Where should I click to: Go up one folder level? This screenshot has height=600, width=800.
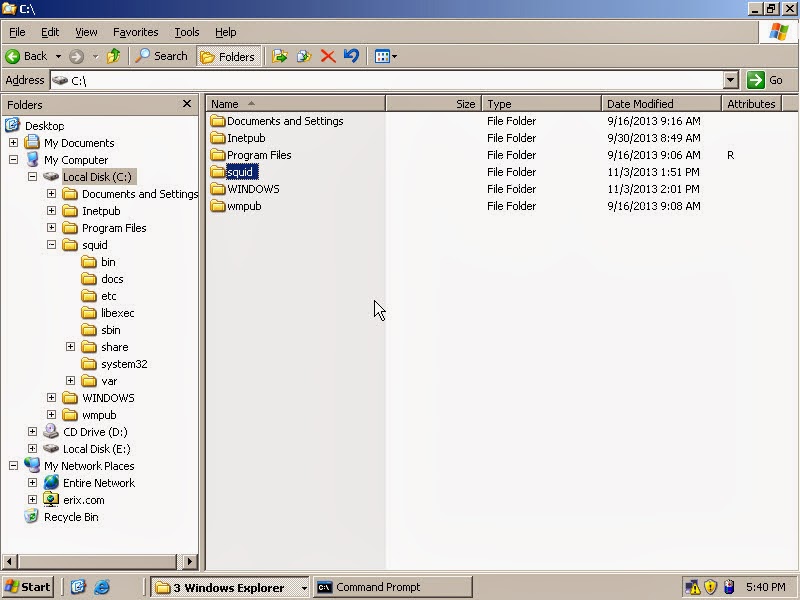pos(113,56)
